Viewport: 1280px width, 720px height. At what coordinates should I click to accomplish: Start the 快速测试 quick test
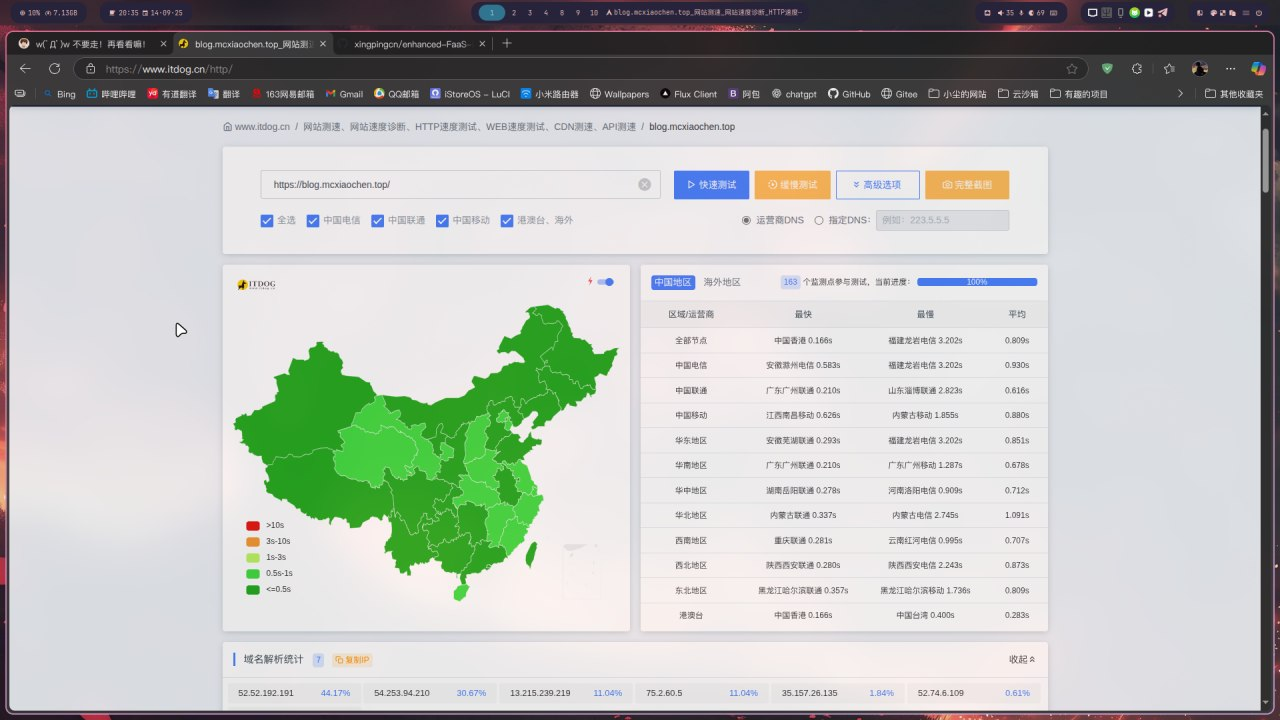pos(711,185)
